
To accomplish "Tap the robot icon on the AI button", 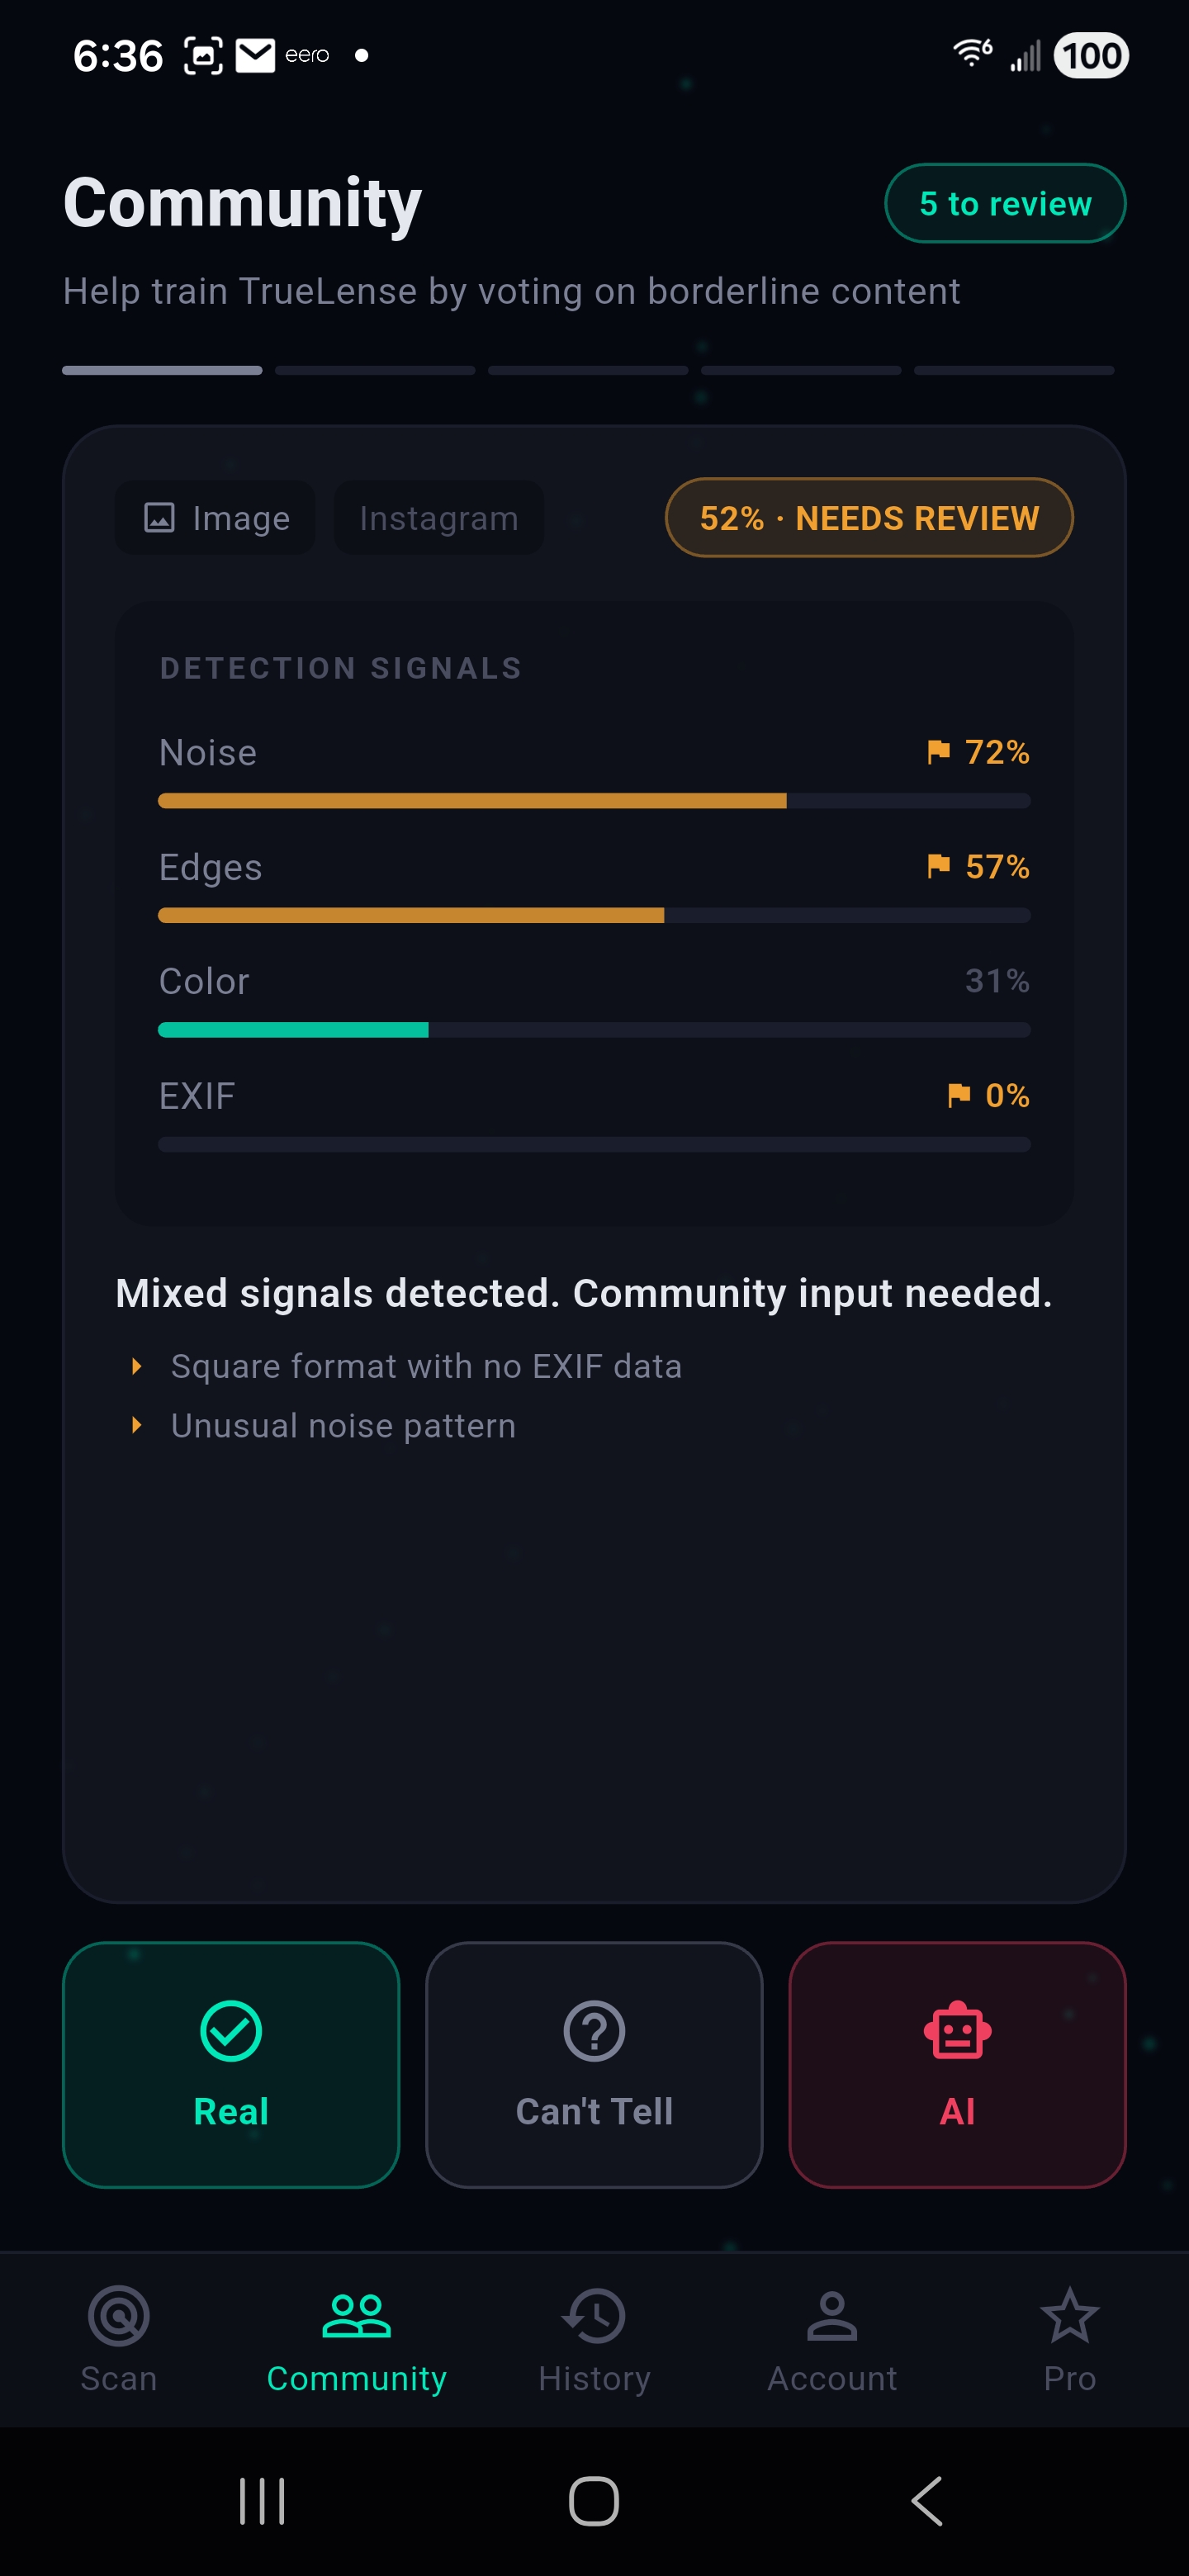I will pyautogui.click(x=957, y=2030).
